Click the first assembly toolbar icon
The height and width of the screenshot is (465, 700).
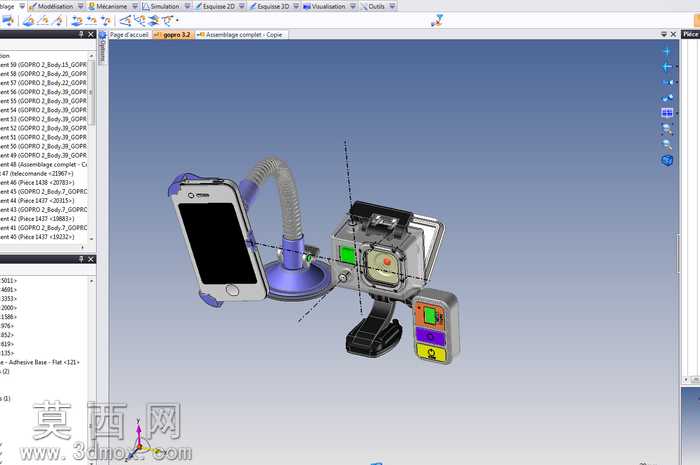(8, 21)
